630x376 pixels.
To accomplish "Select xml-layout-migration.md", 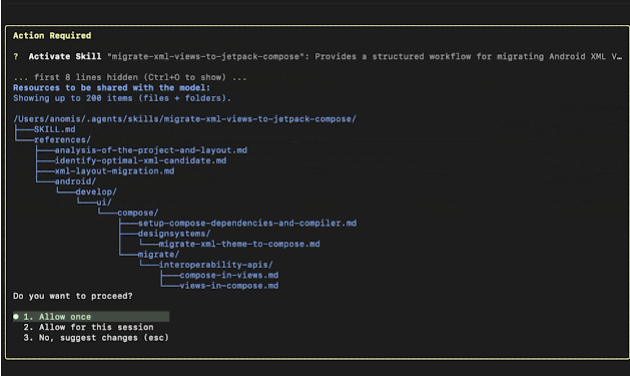I will pyautogui.click(x=115, y=171).
